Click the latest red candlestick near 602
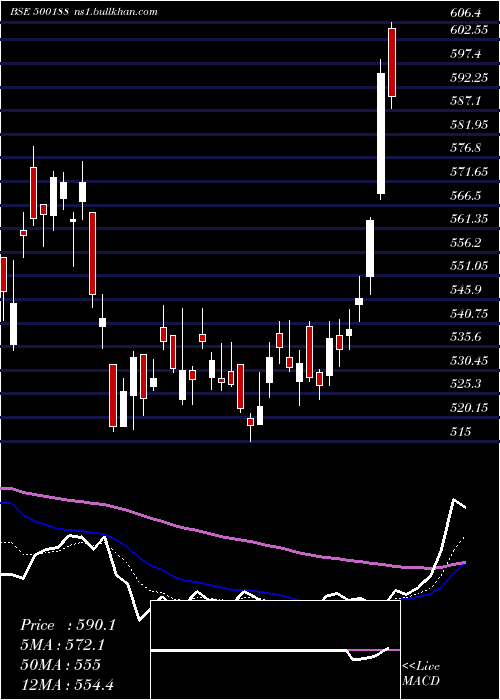The image size is (500, 700). [x=392, y=62]
